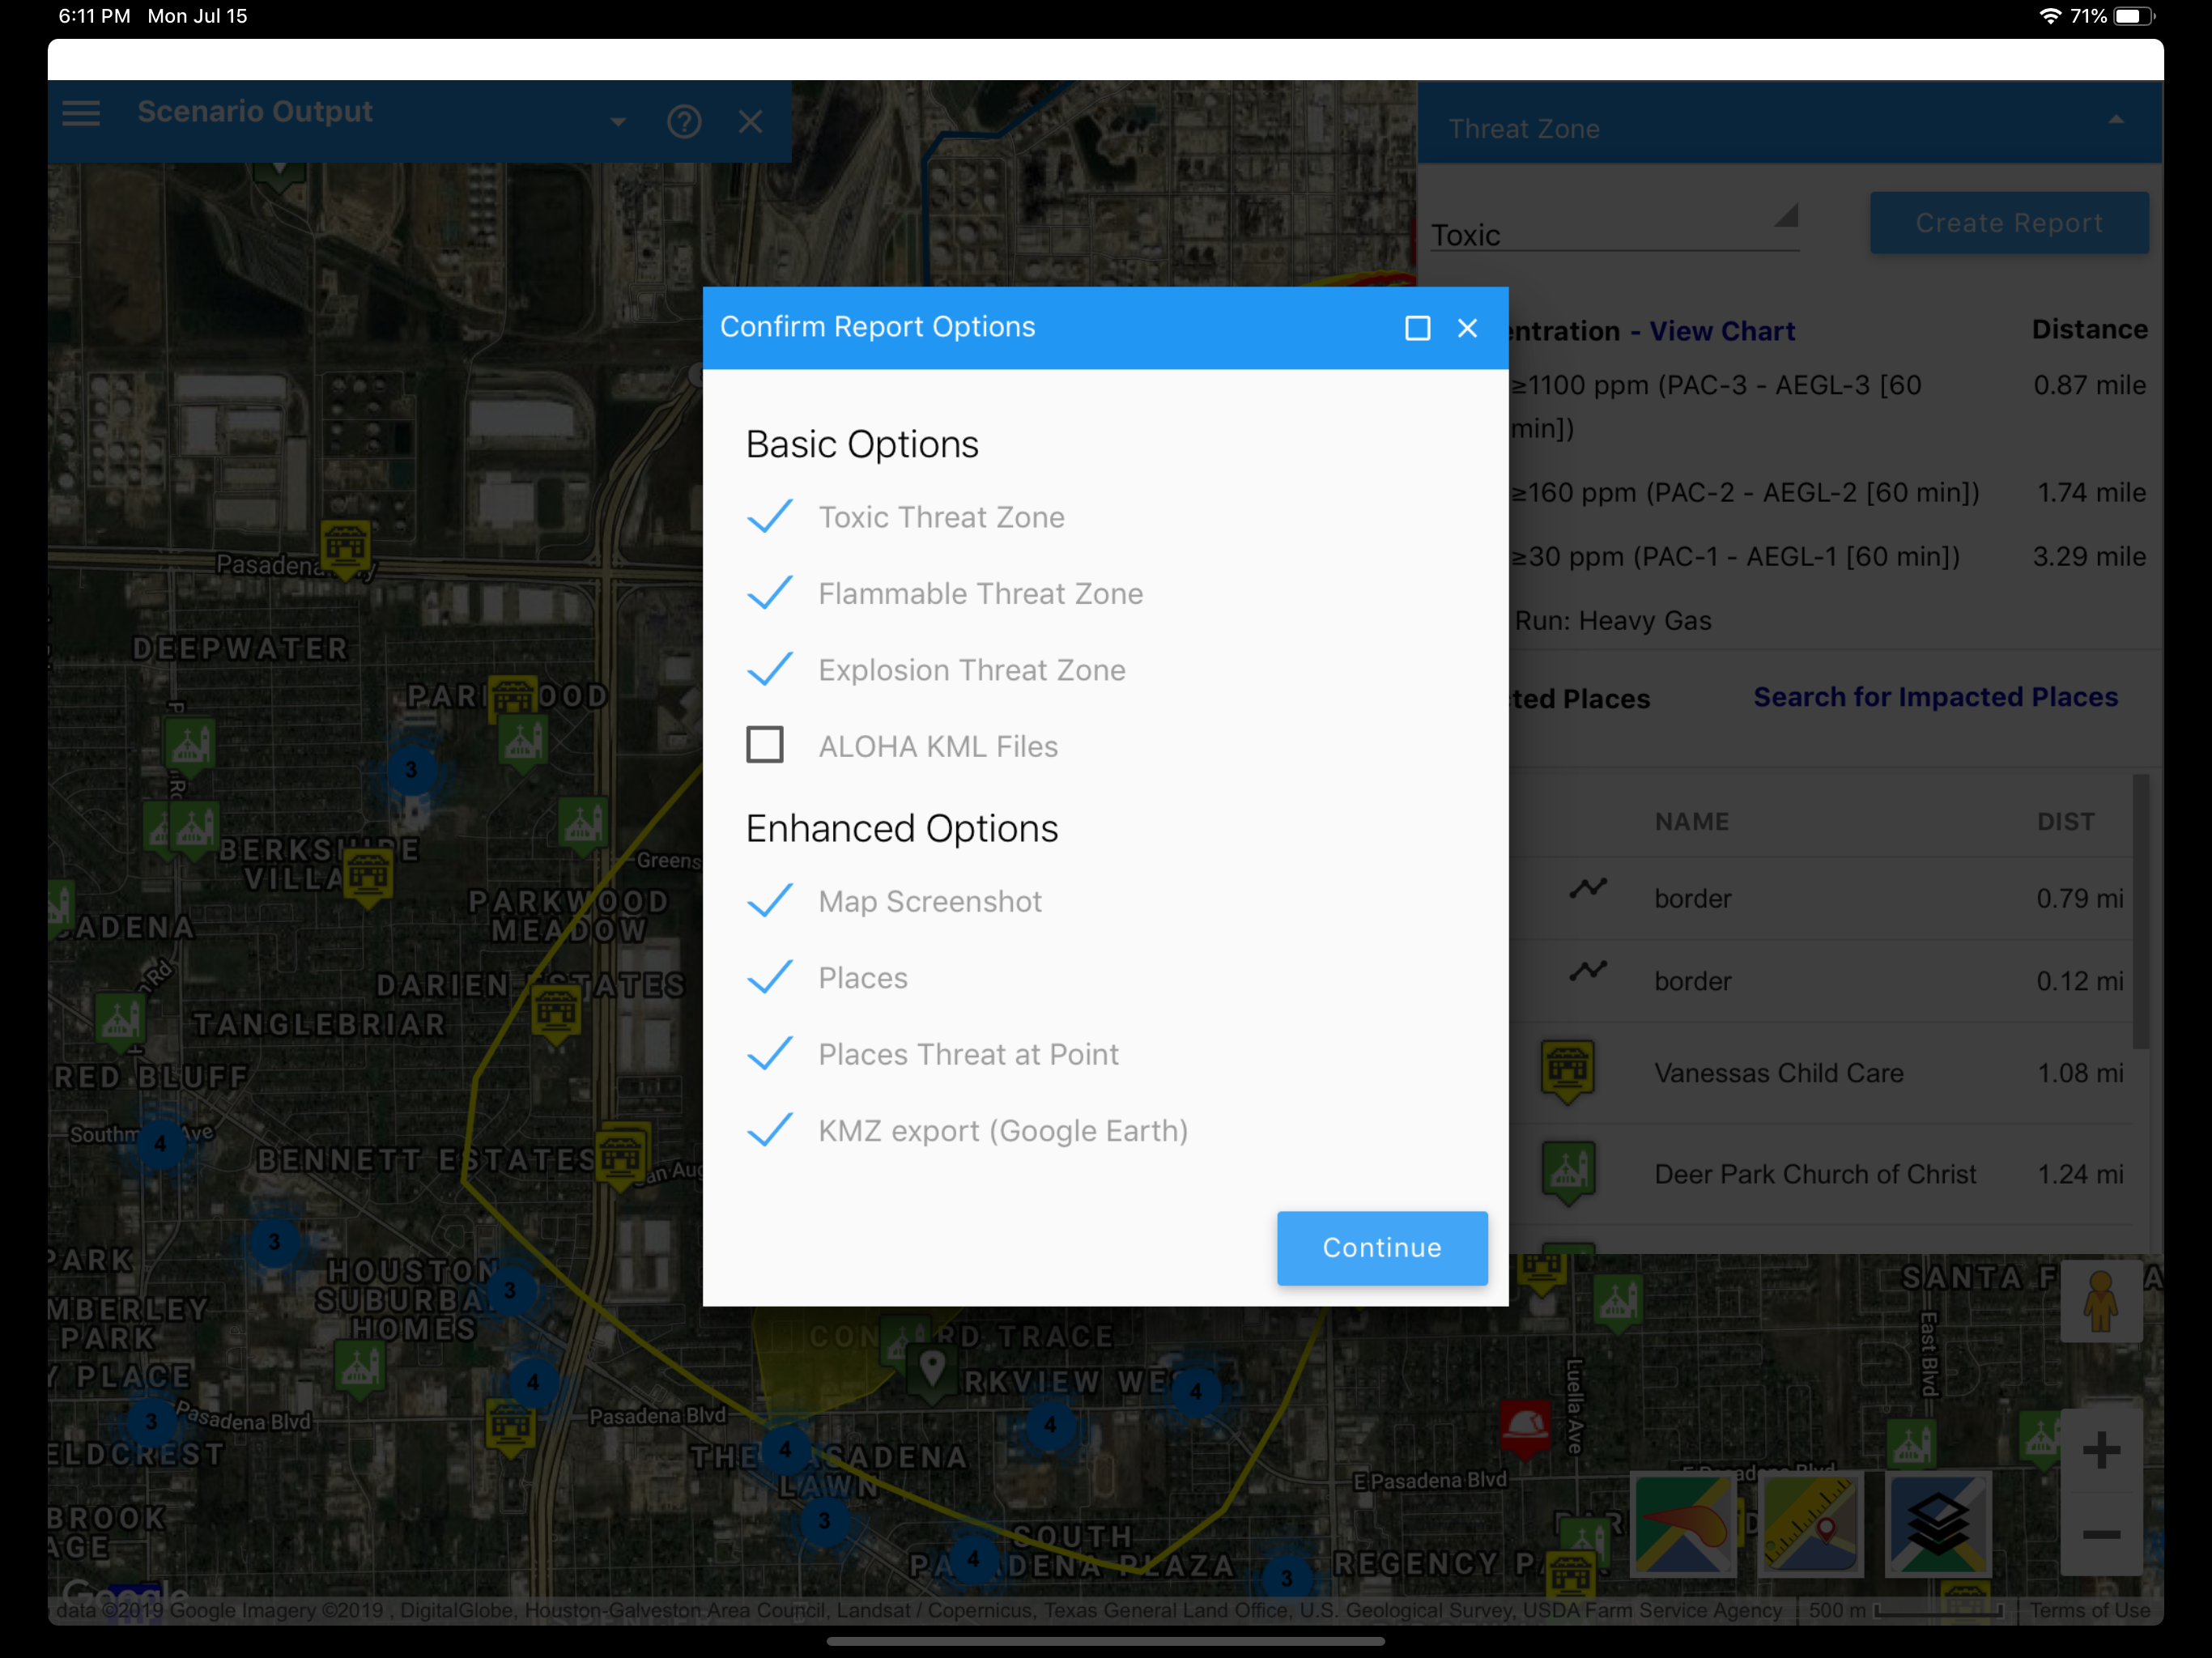The width and height of the screenshot is (2212, 1658).
Task: Click the places list scrollbar
Action: coord(2141,912)
